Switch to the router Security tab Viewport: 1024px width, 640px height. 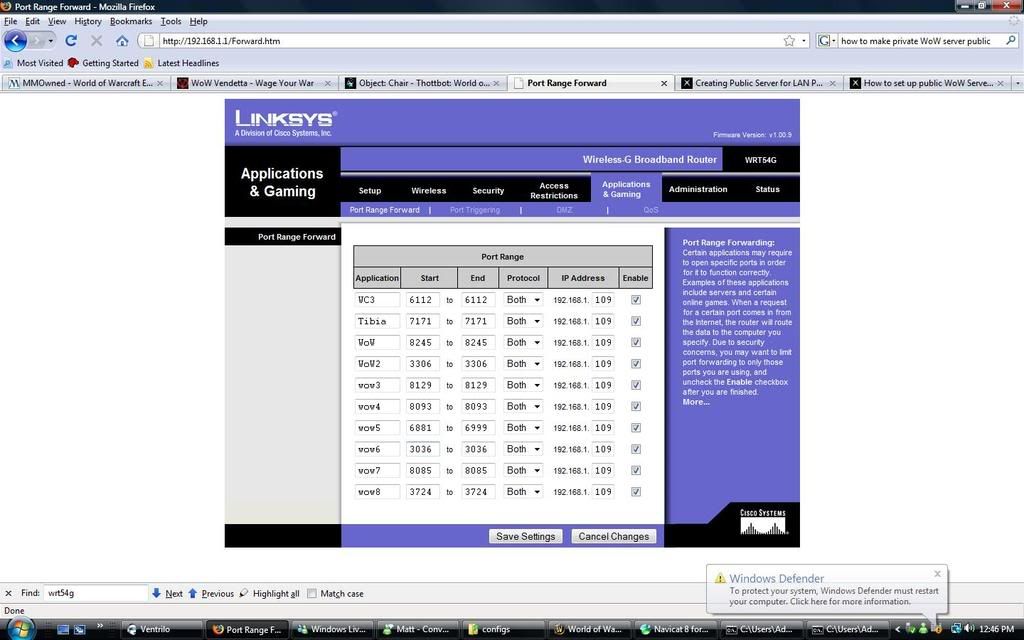click(x=488, y=191)
